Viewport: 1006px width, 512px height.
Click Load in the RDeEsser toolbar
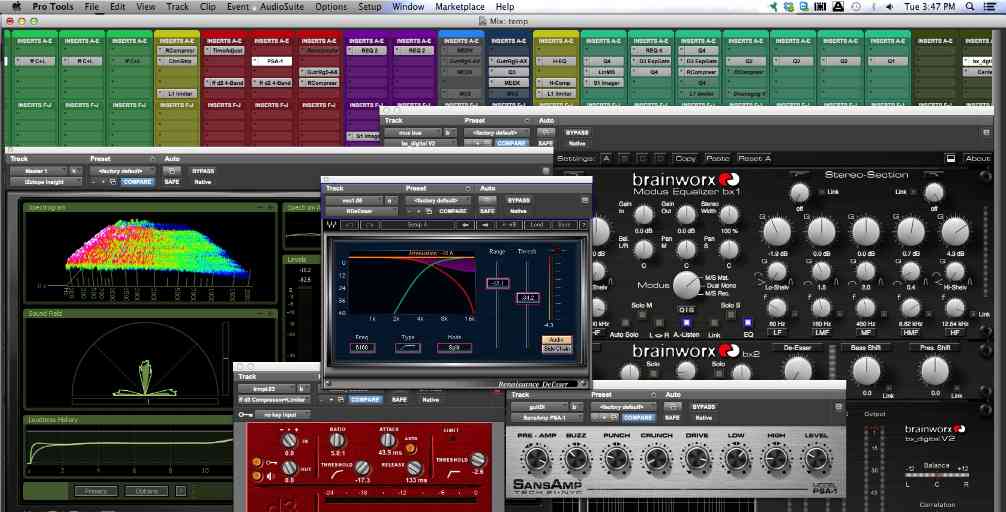click(536, 225)
